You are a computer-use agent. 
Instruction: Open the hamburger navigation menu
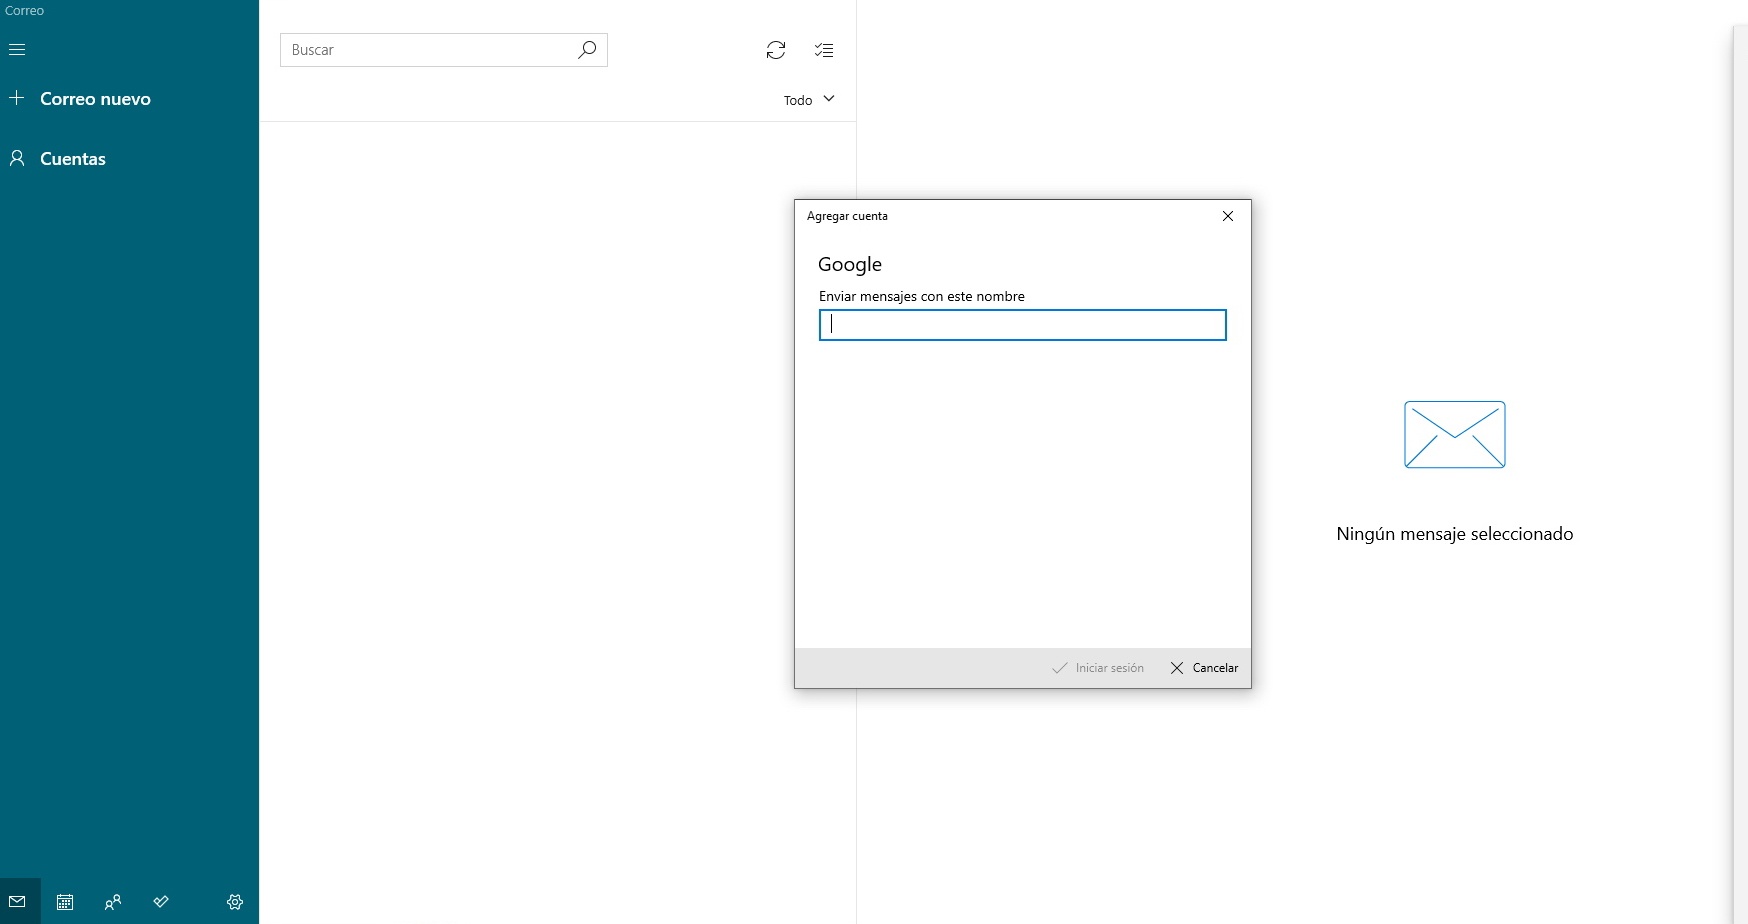tap(17, 49)
